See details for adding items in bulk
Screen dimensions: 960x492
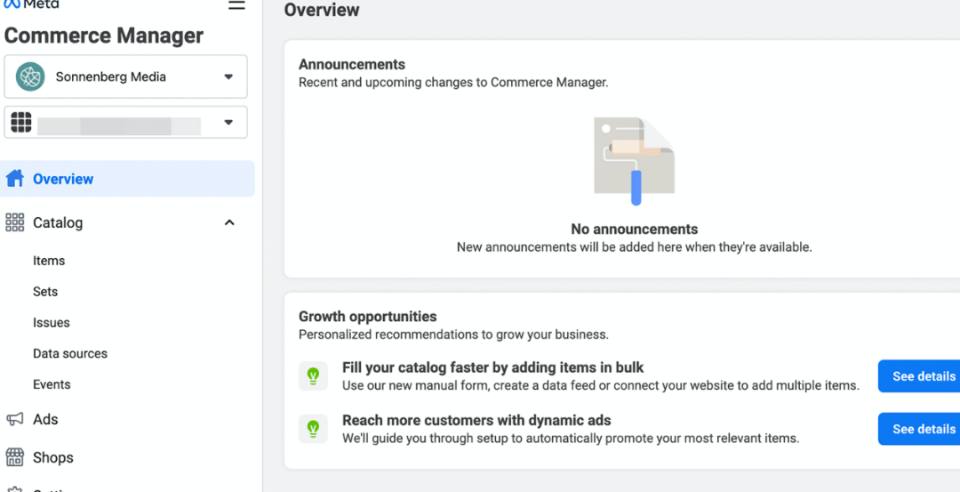[x=919, y=376]
